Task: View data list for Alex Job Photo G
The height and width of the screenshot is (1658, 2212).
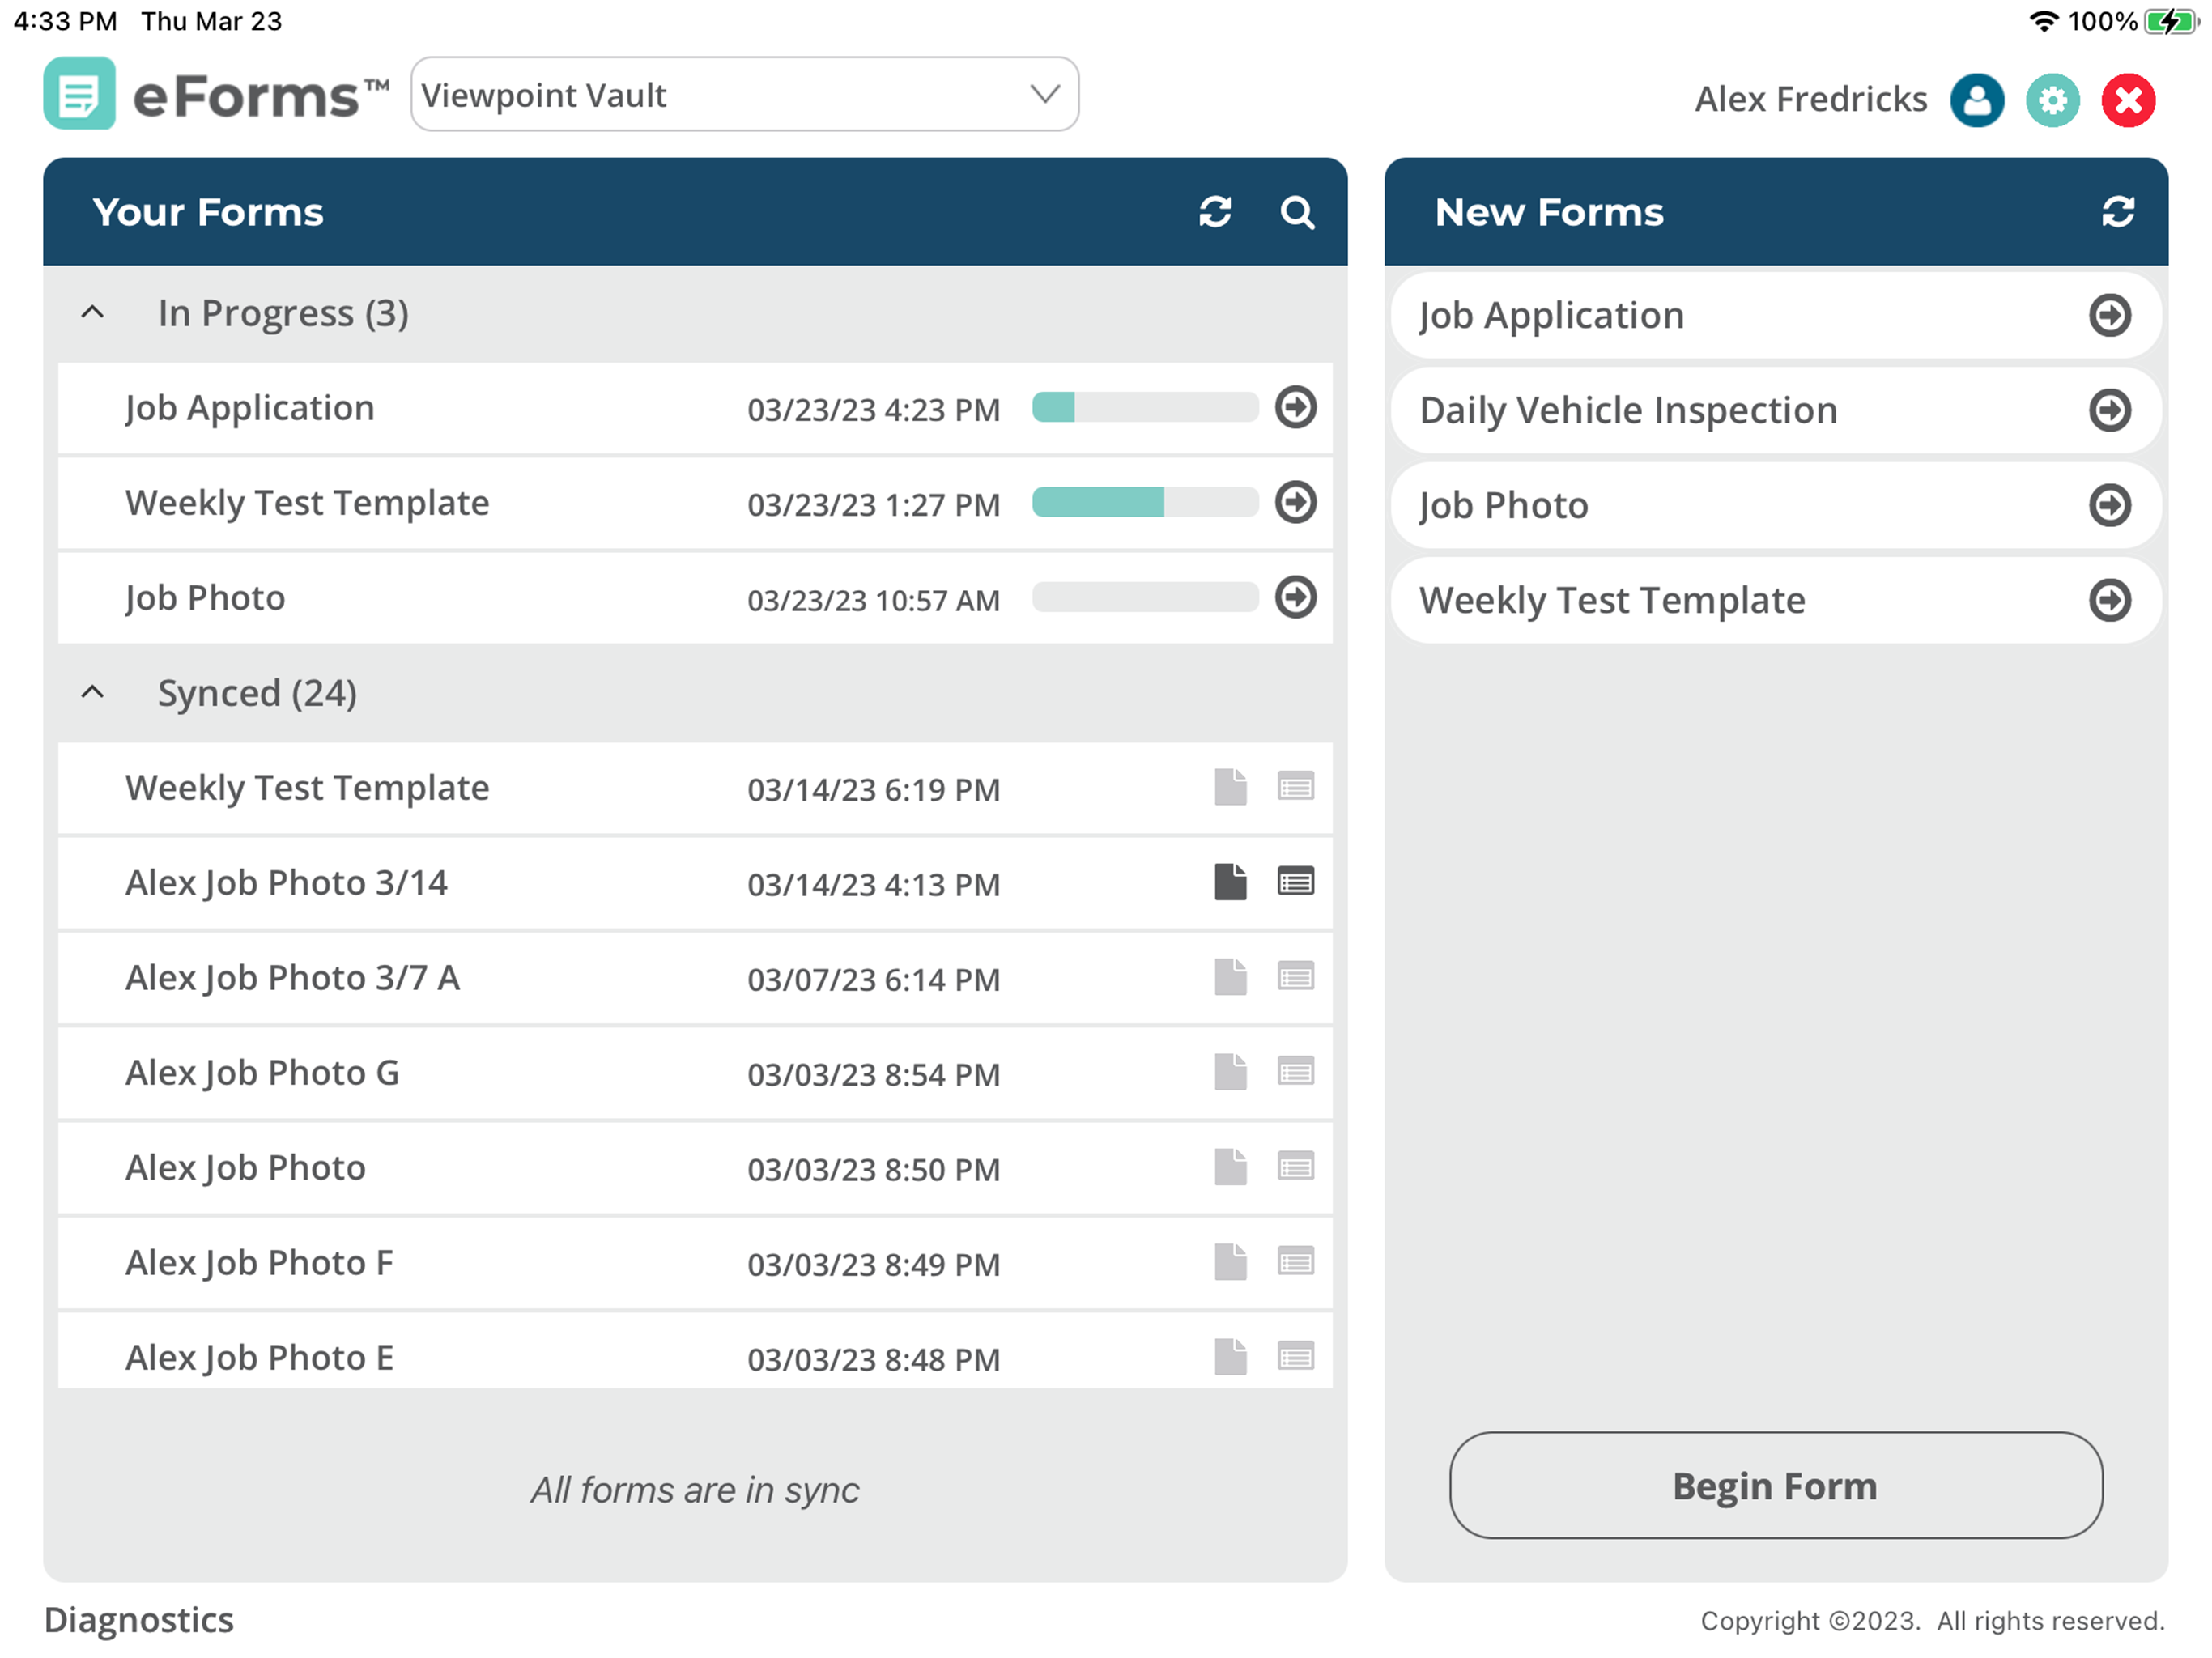Action: pos(1296,1072)
